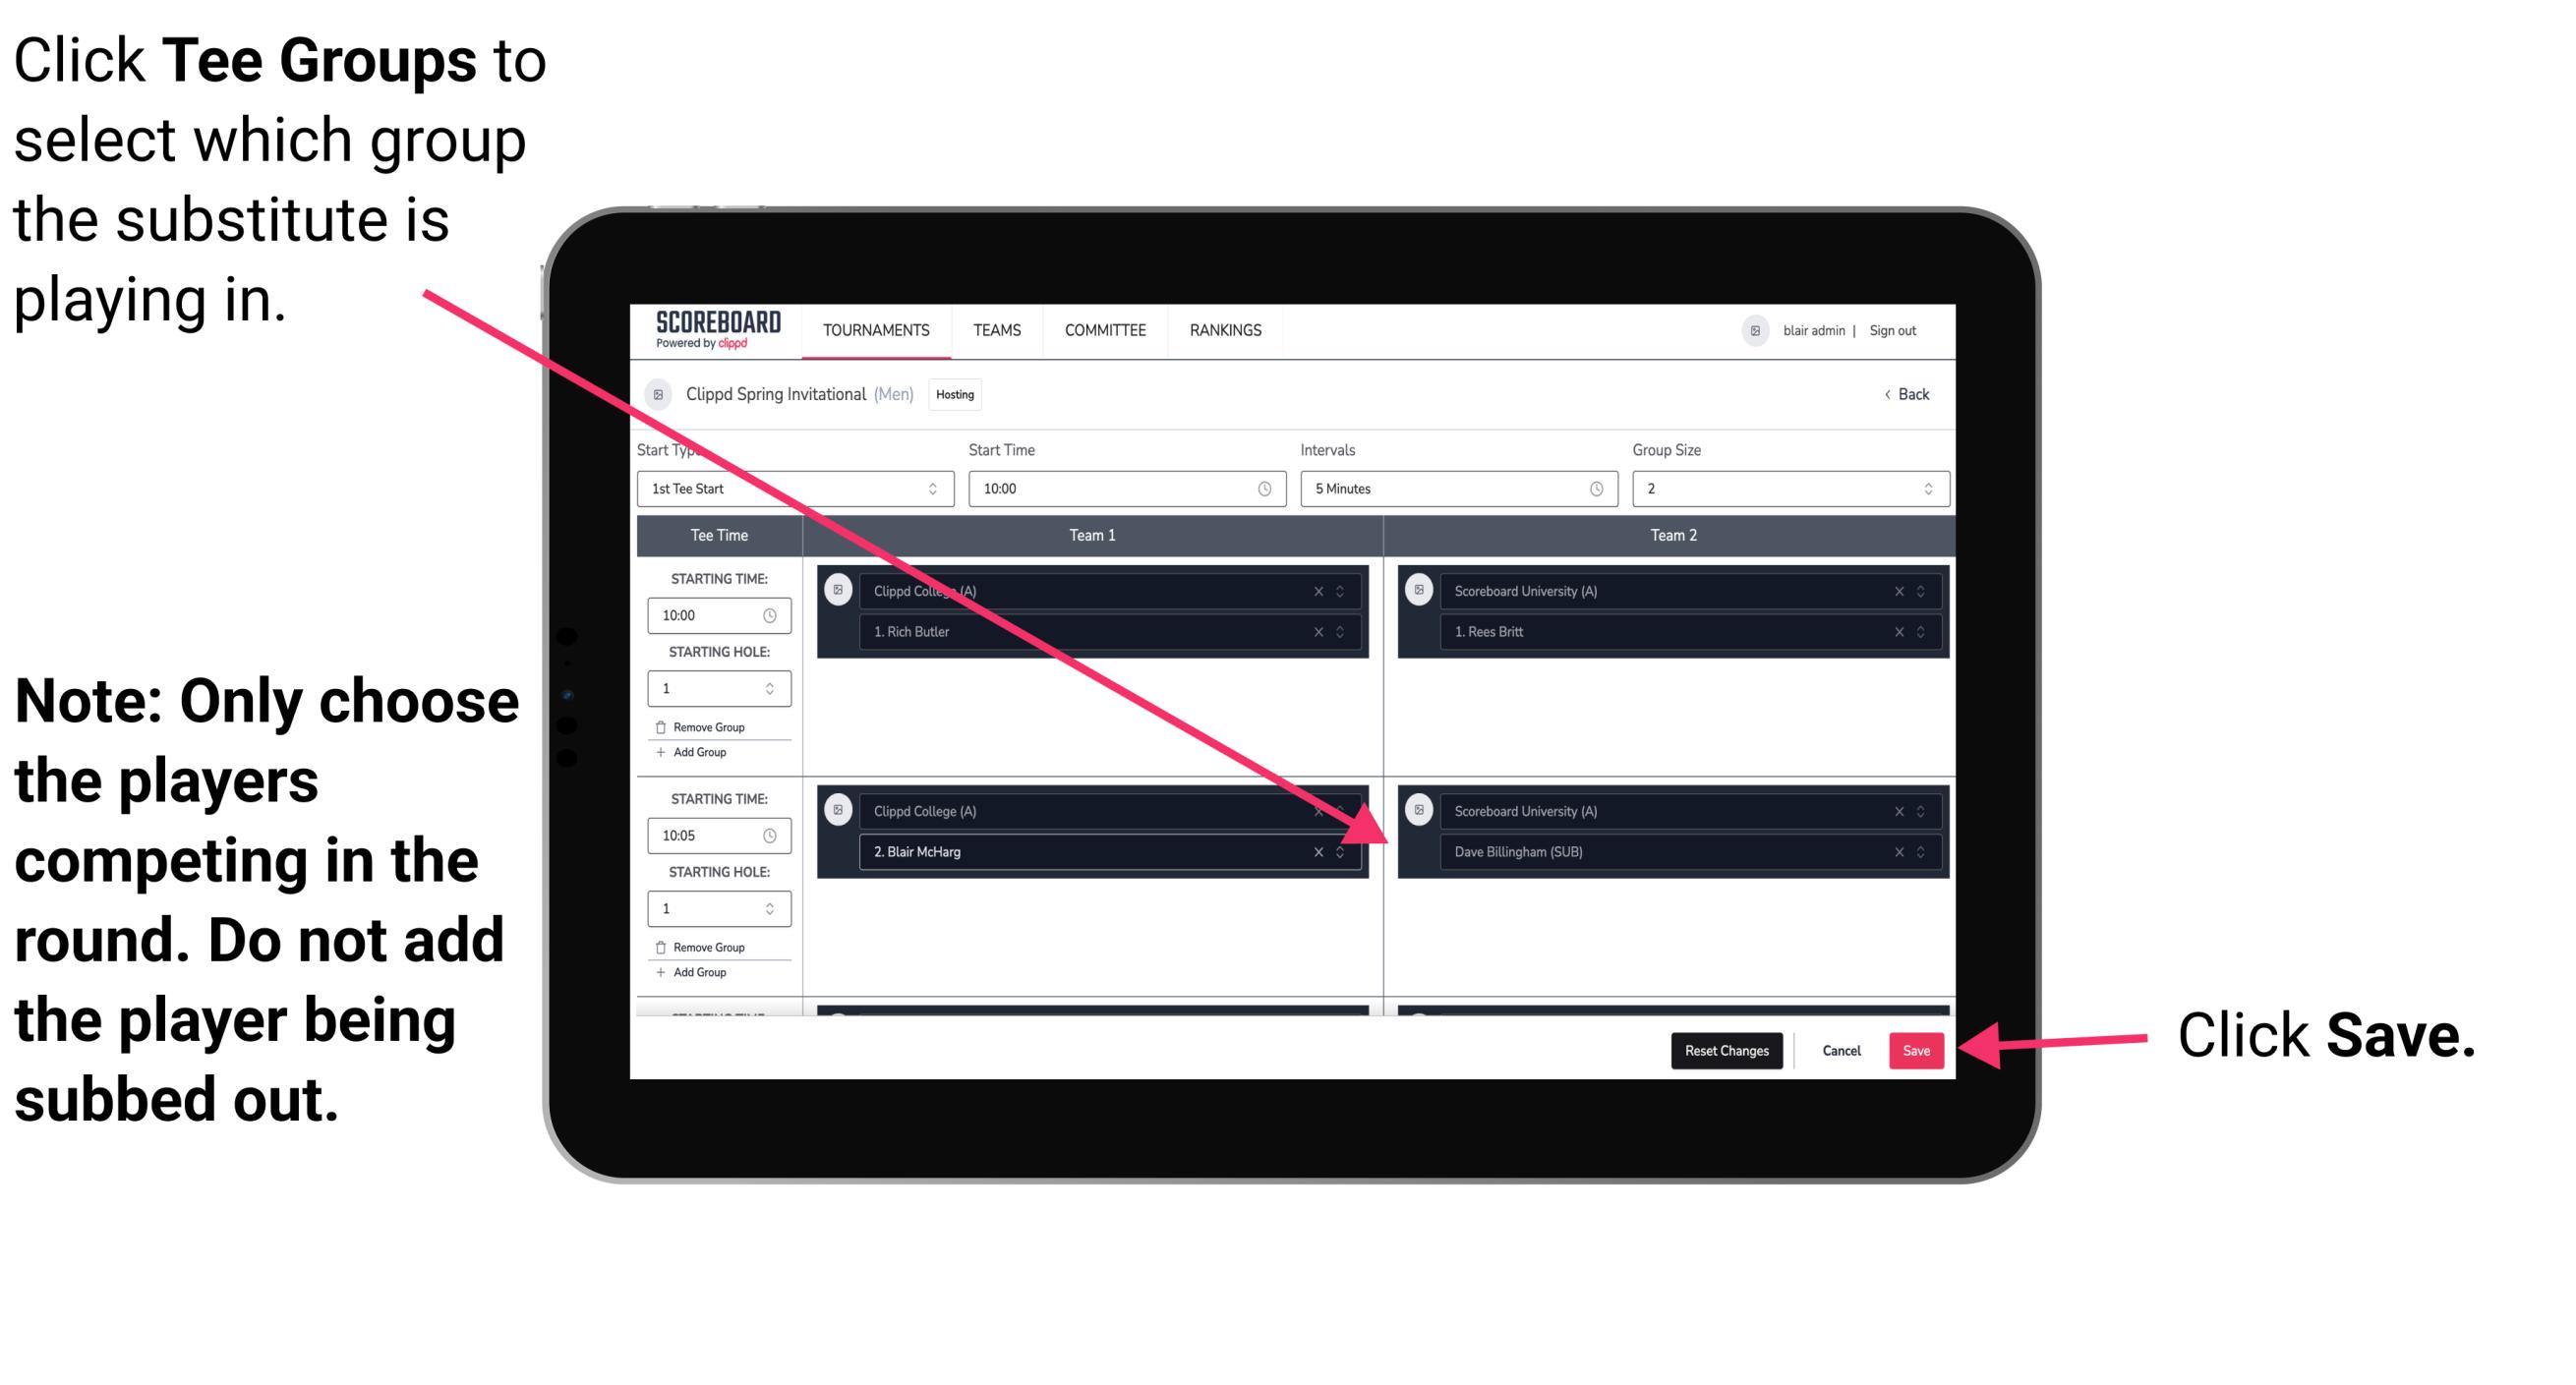The width and height of the screenshot is (2576, 1385).
Task: Click Cancel button to discard changes
Action: (1839, 1047)
